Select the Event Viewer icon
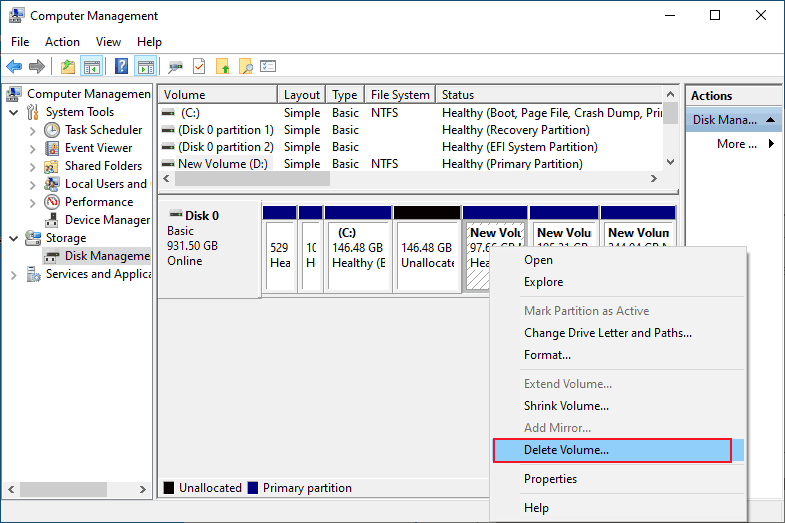Image resolution: width=785 pixels, height=523 pixels. coord(52,148)
